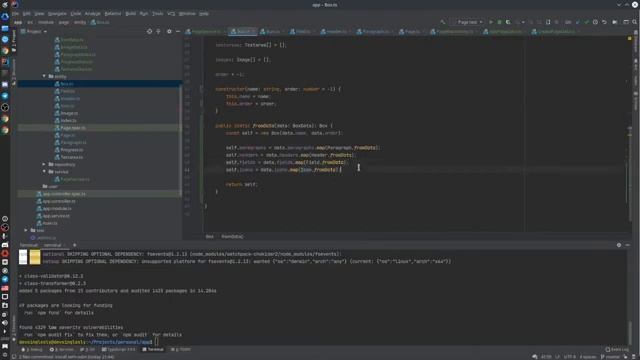The height and width of the screenshot is (360, 640).
Task: Open the TypeScript tool window button
Action: (119, 350)
